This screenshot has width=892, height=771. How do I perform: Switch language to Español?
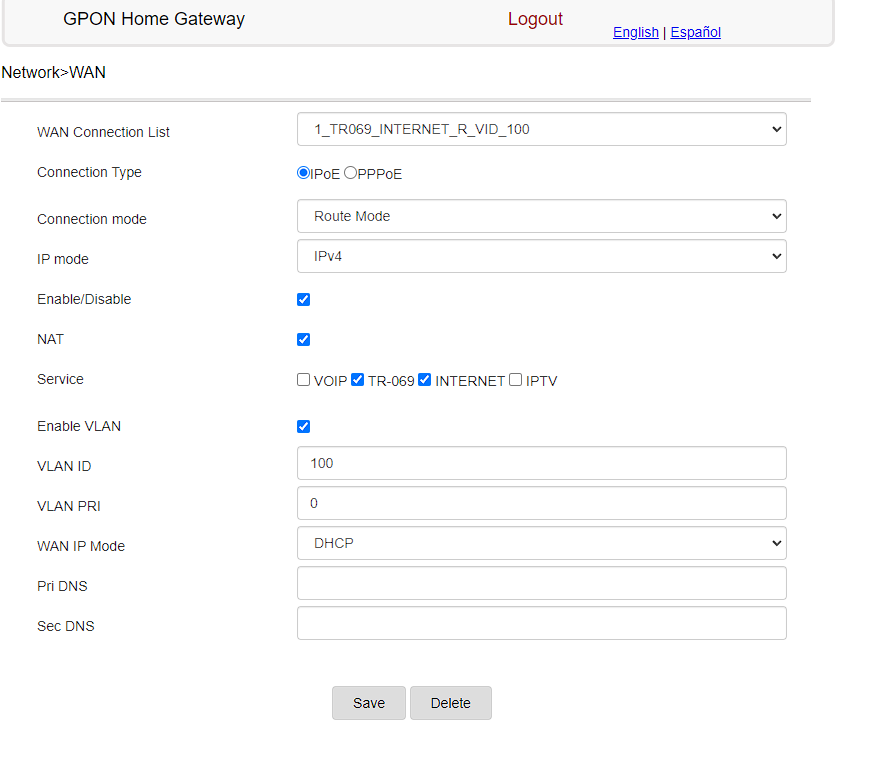695,32
